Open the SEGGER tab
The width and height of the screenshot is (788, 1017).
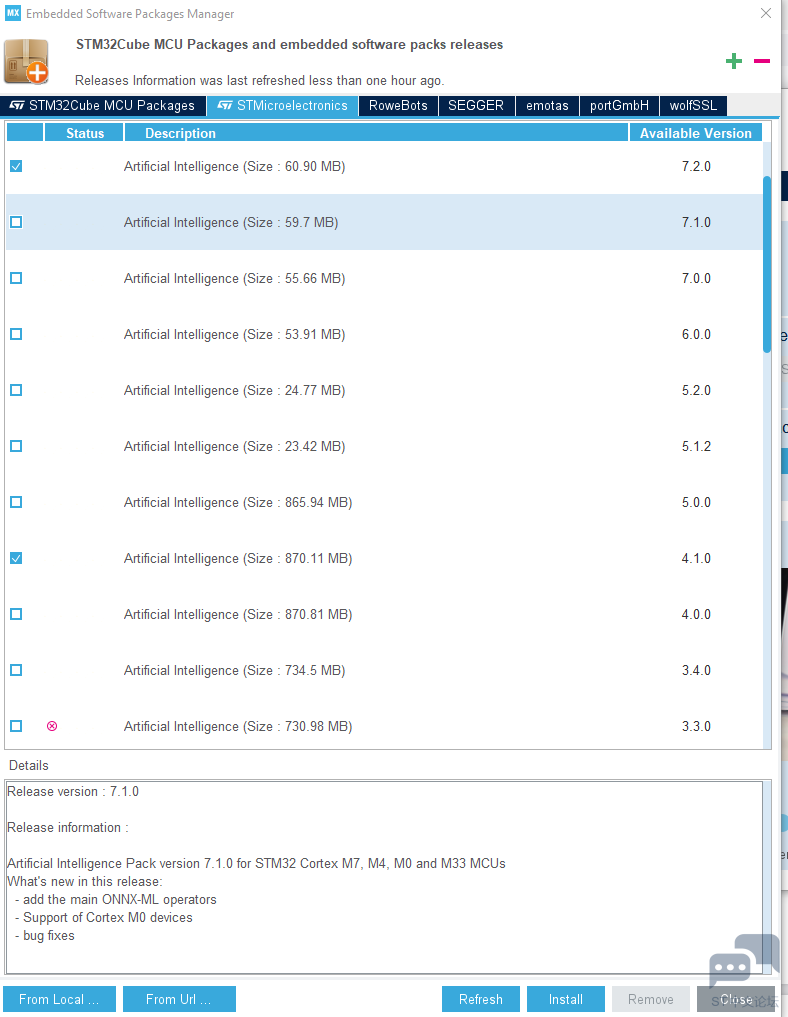coord(476,106)
